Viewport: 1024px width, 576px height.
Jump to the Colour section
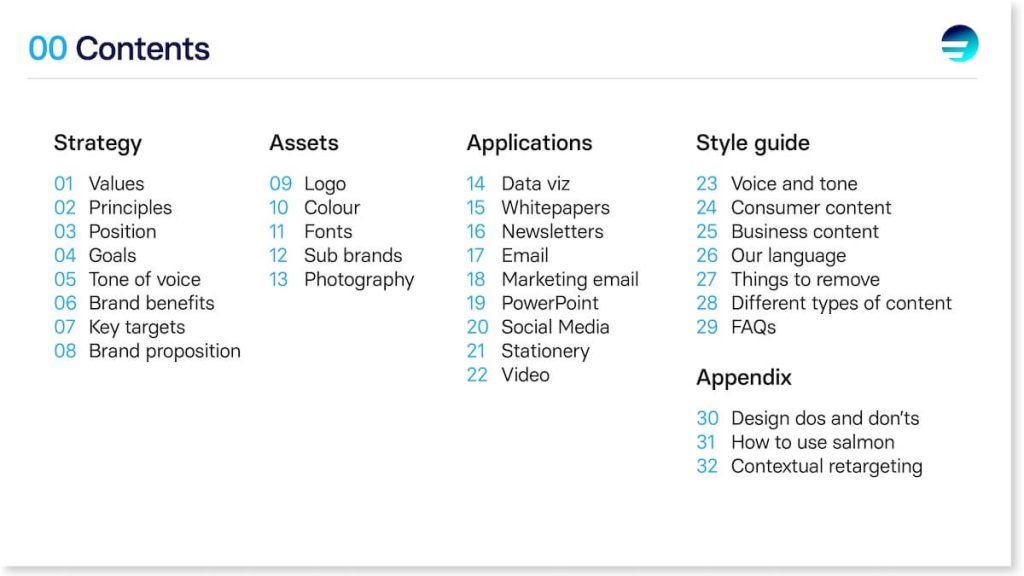tap(315, 208)
